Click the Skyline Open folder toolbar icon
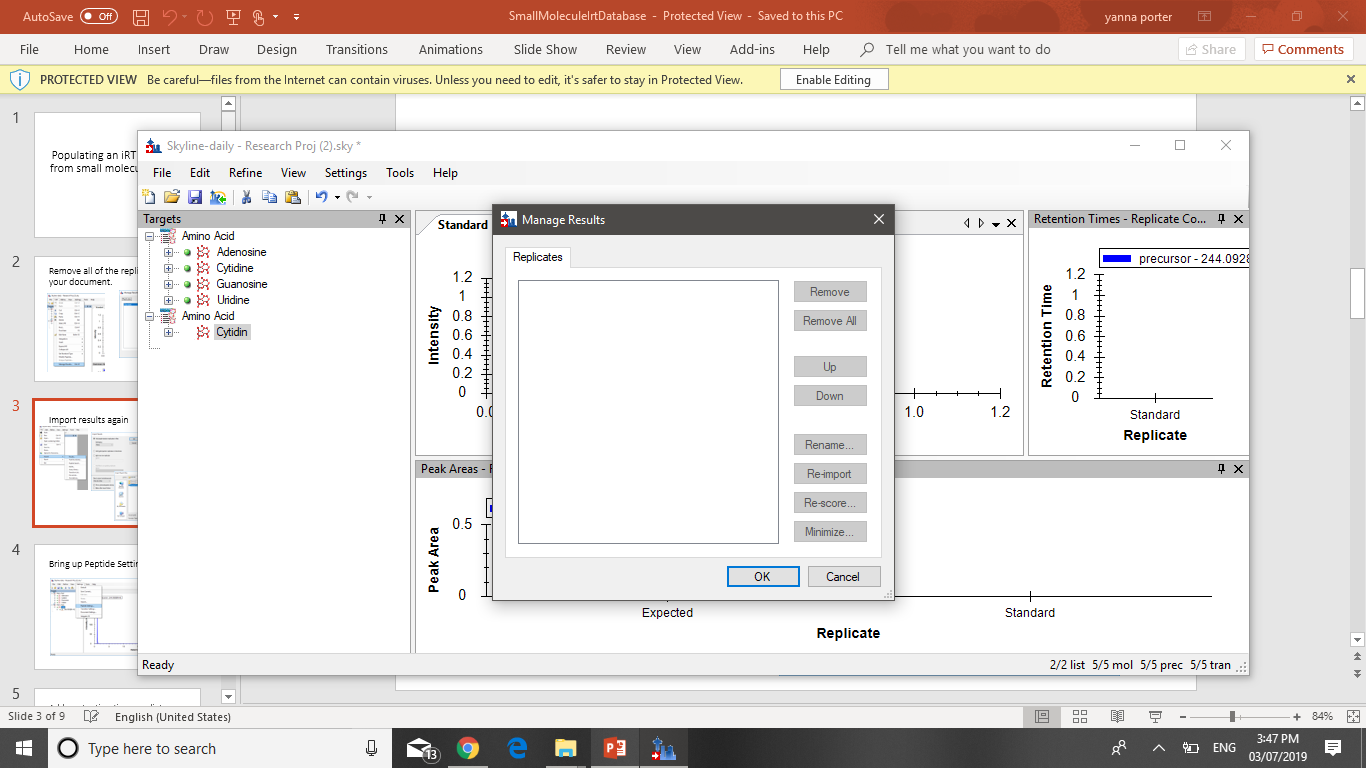The height and width of the screenshot is (768, 1366). [171, 197]
